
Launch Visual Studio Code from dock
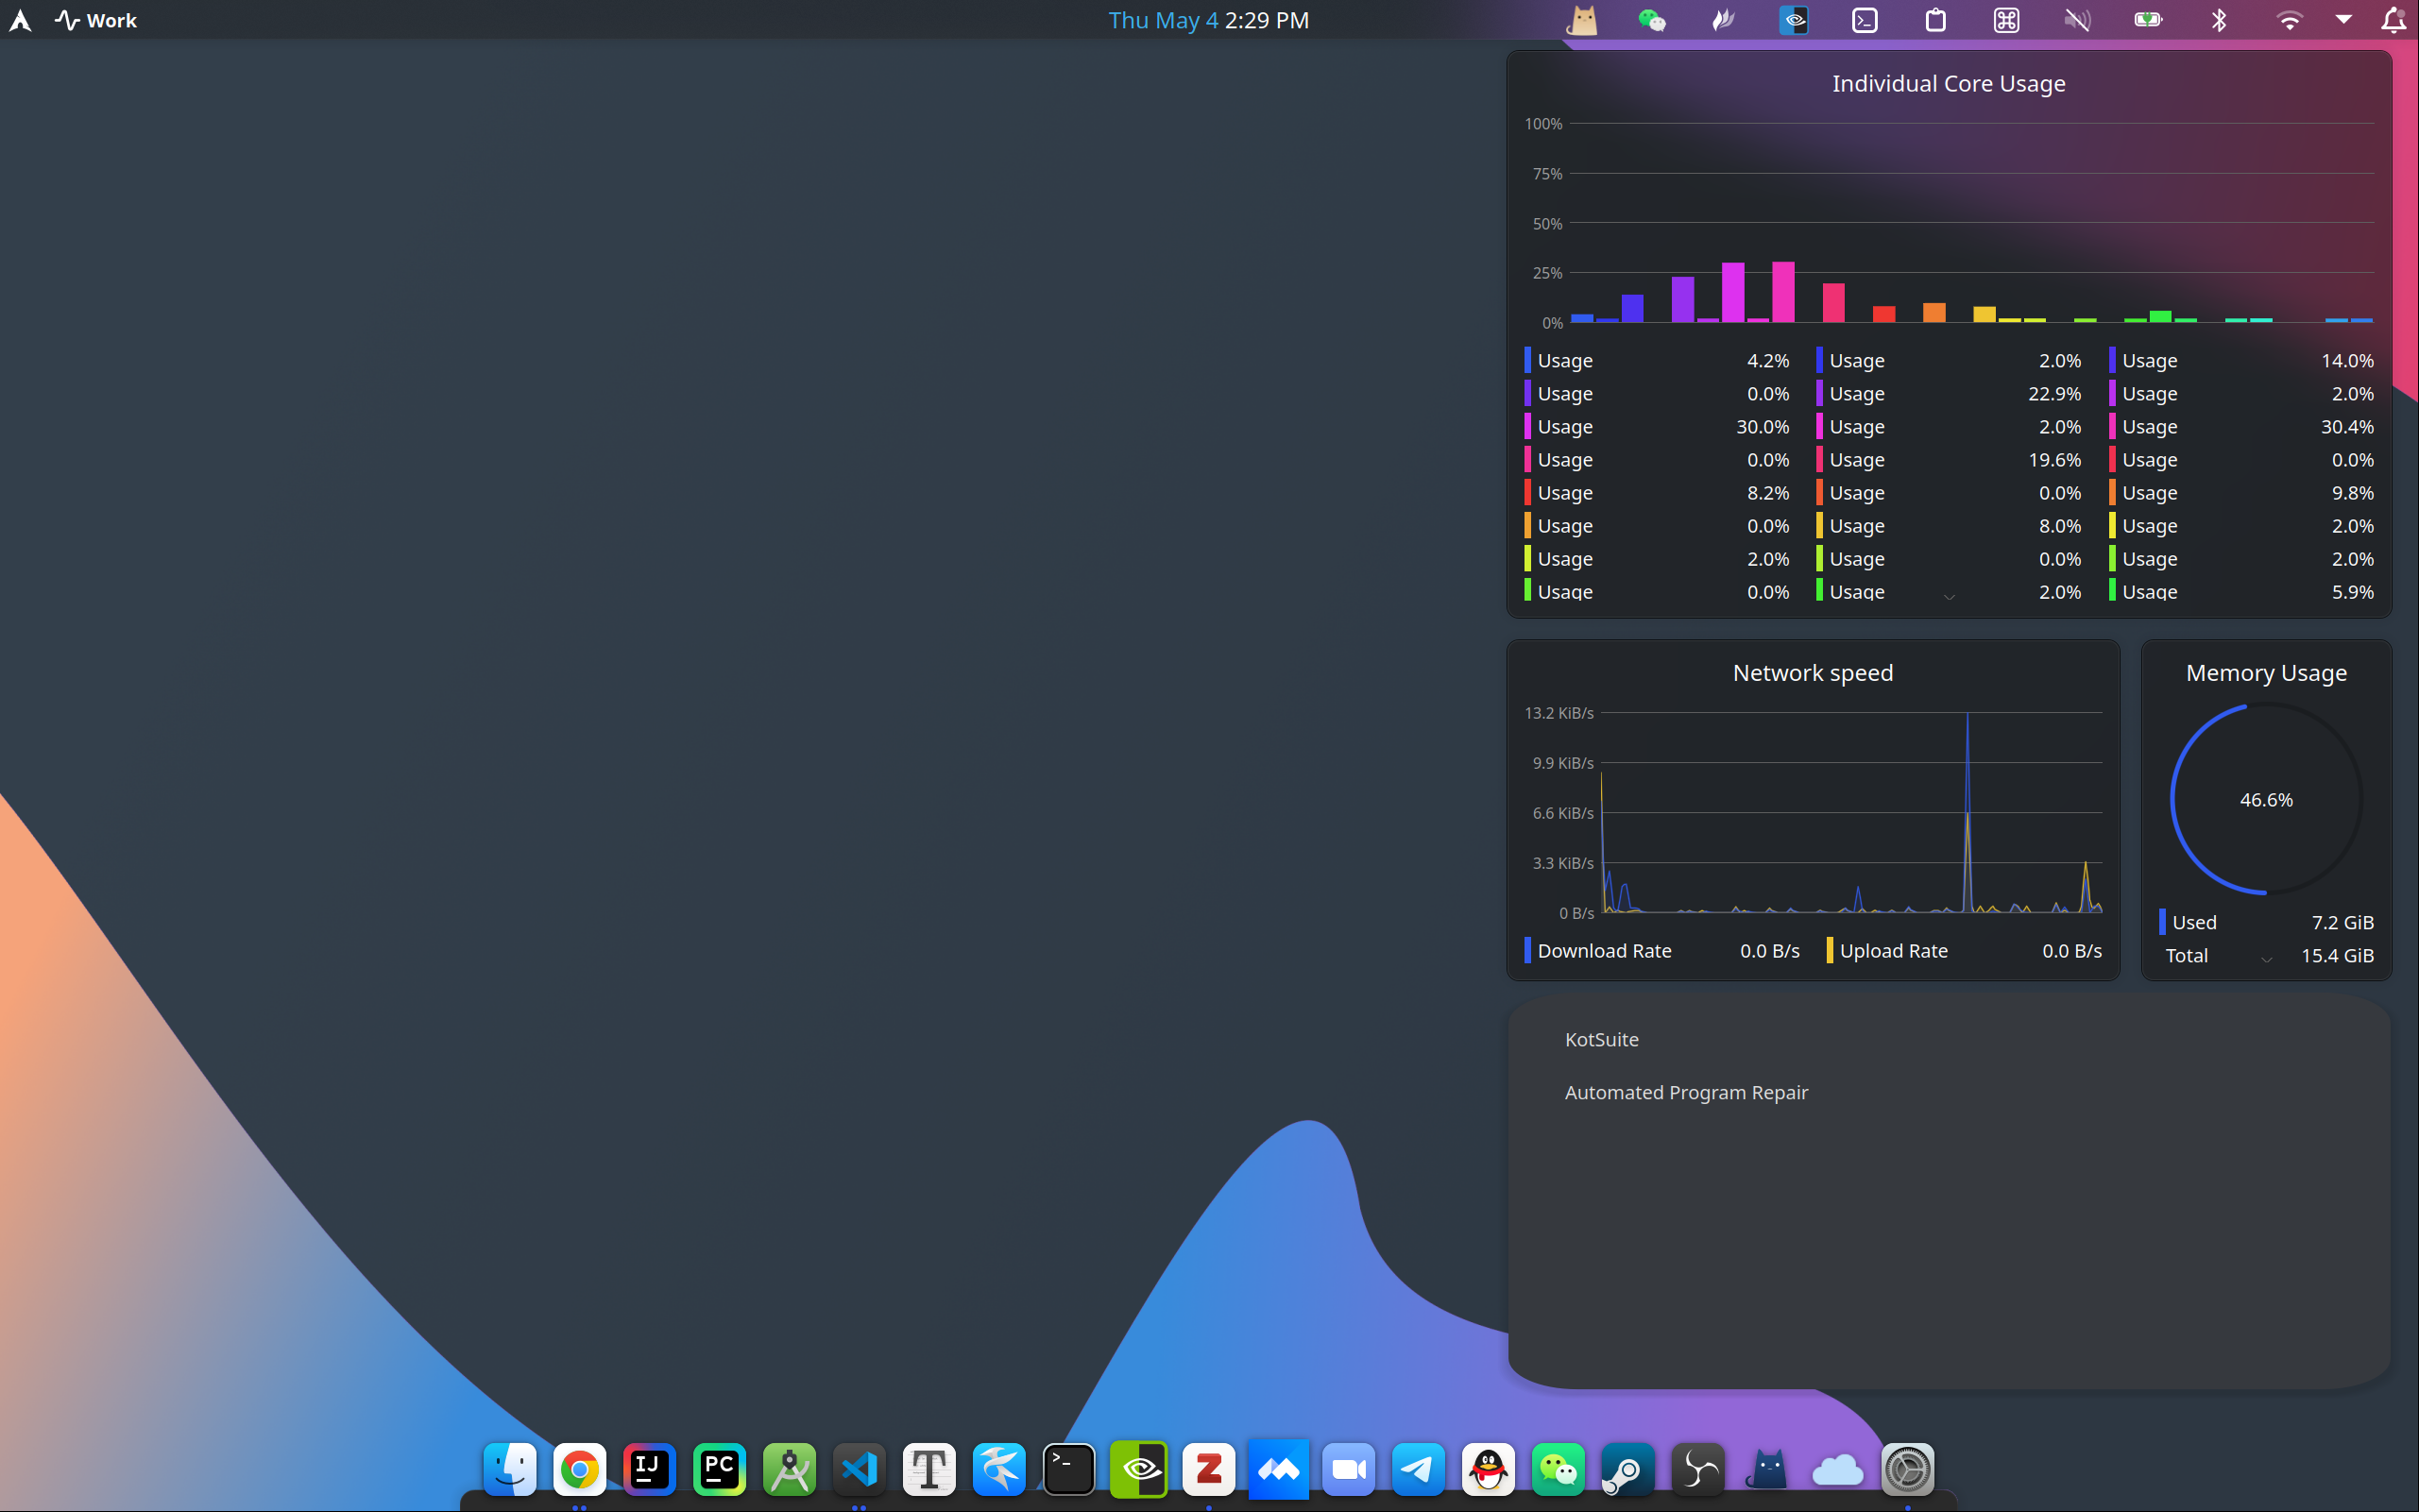coord(859,1469)
